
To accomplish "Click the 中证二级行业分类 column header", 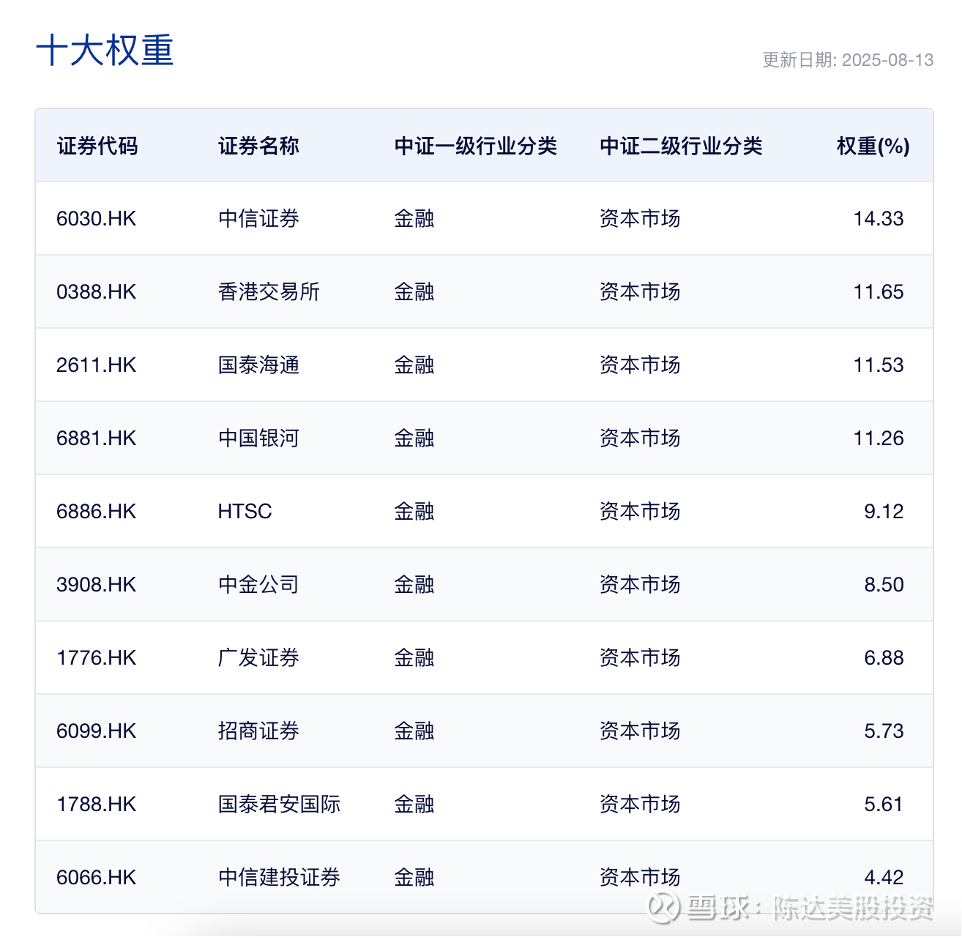I will coord(681,146).
